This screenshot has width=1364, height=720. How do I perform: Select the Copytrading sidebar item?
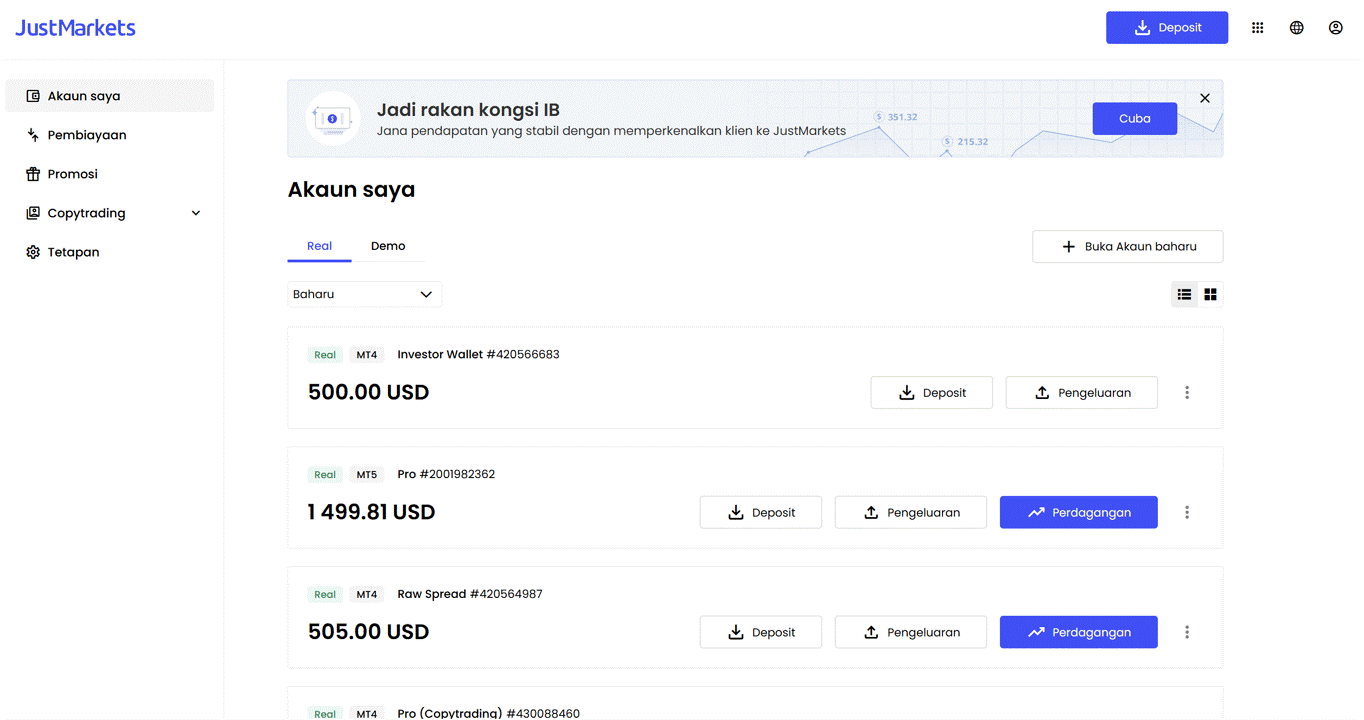pos(110,213)
